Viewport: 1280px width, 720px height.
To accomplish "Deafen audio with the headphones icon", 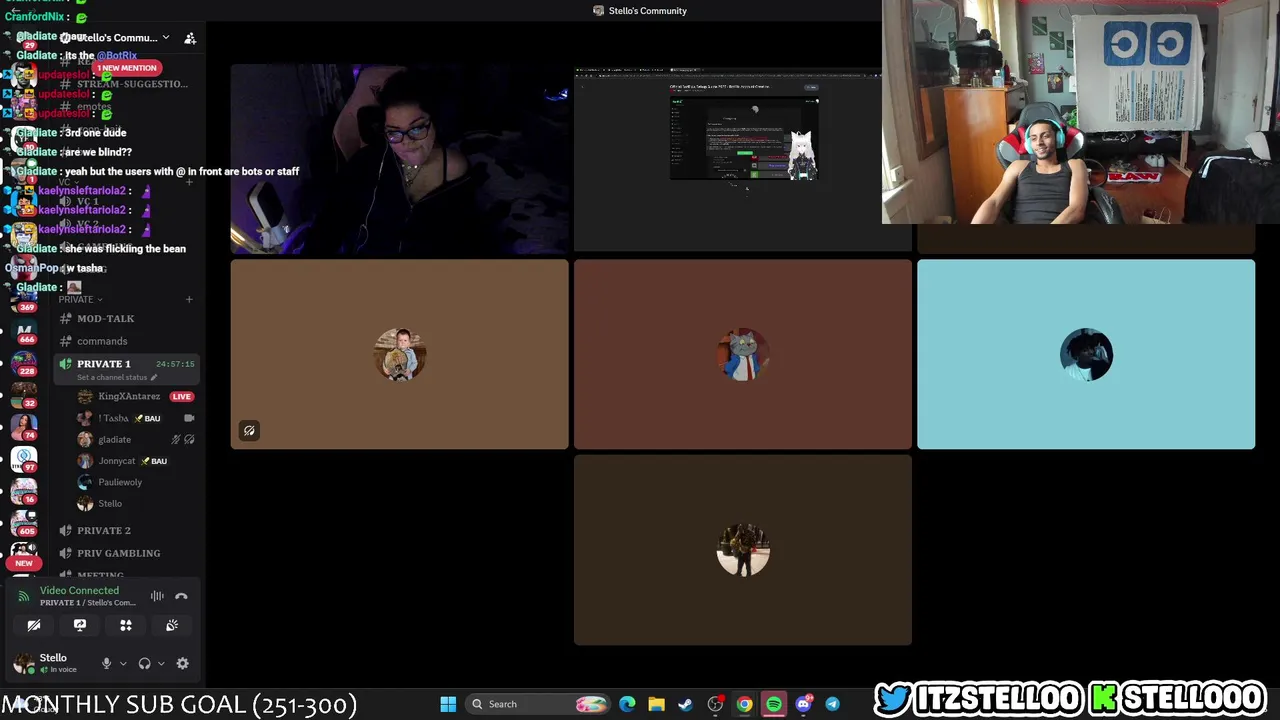I will point(144,663).
